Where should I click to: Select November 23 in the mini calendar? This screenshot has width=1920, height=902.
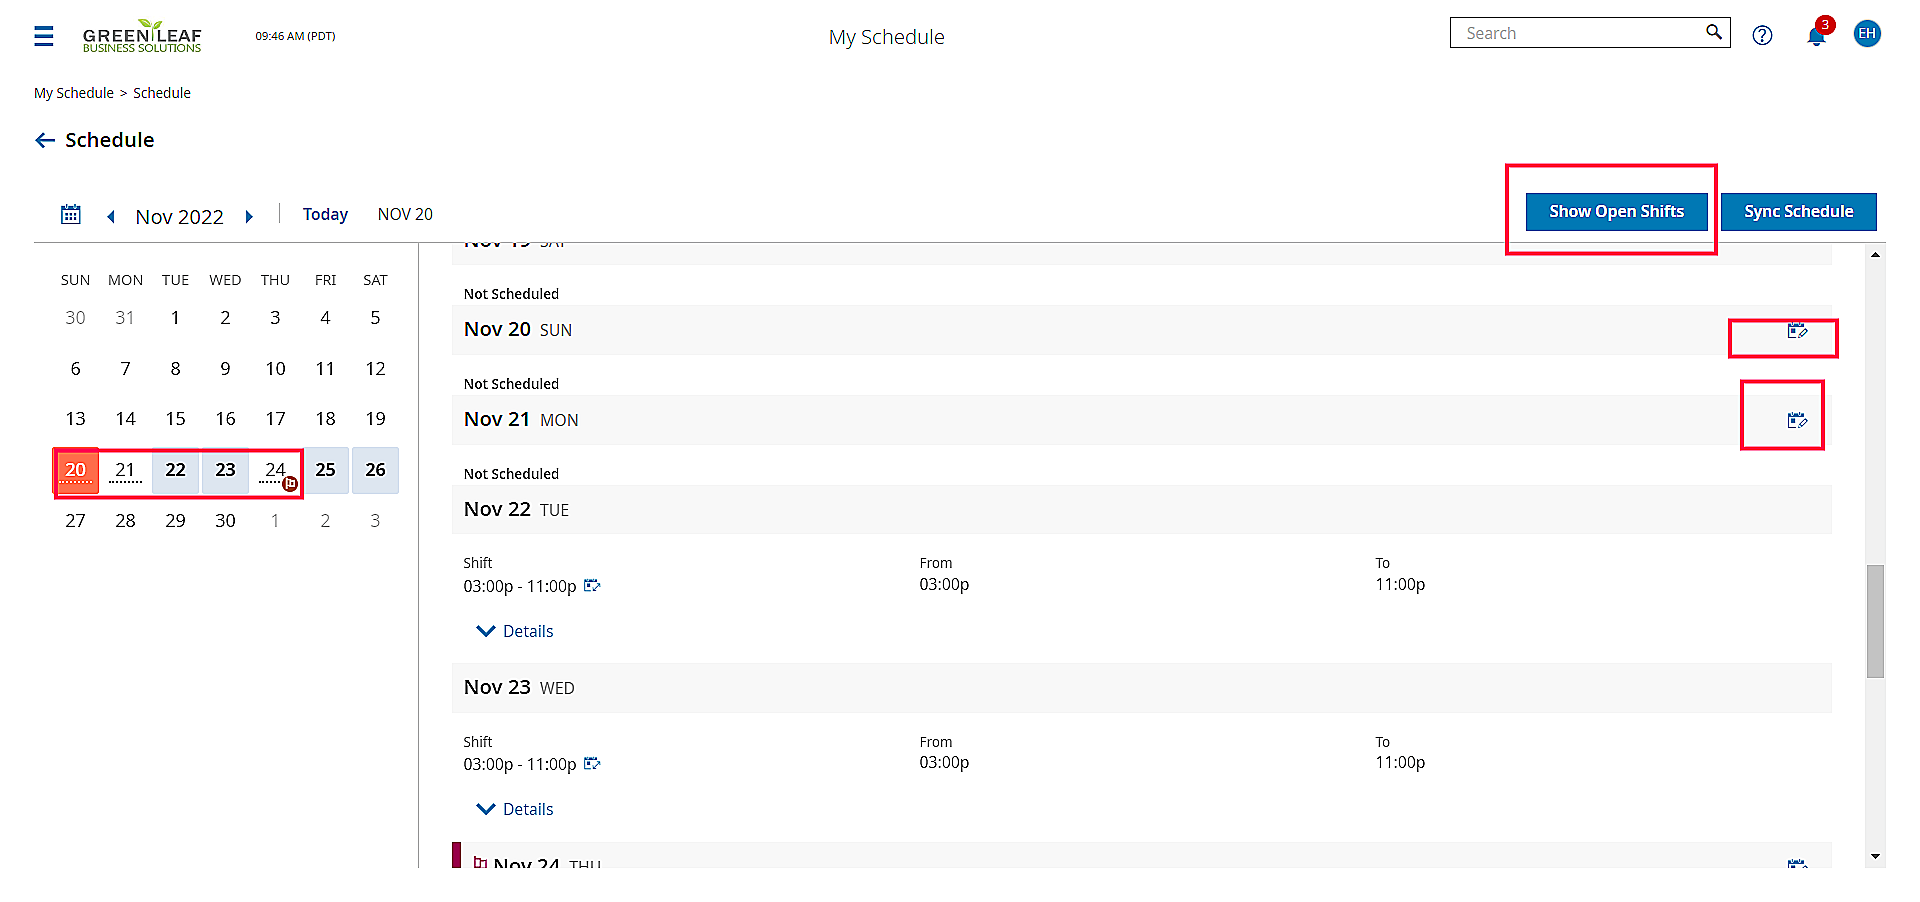tap(225, 470)
